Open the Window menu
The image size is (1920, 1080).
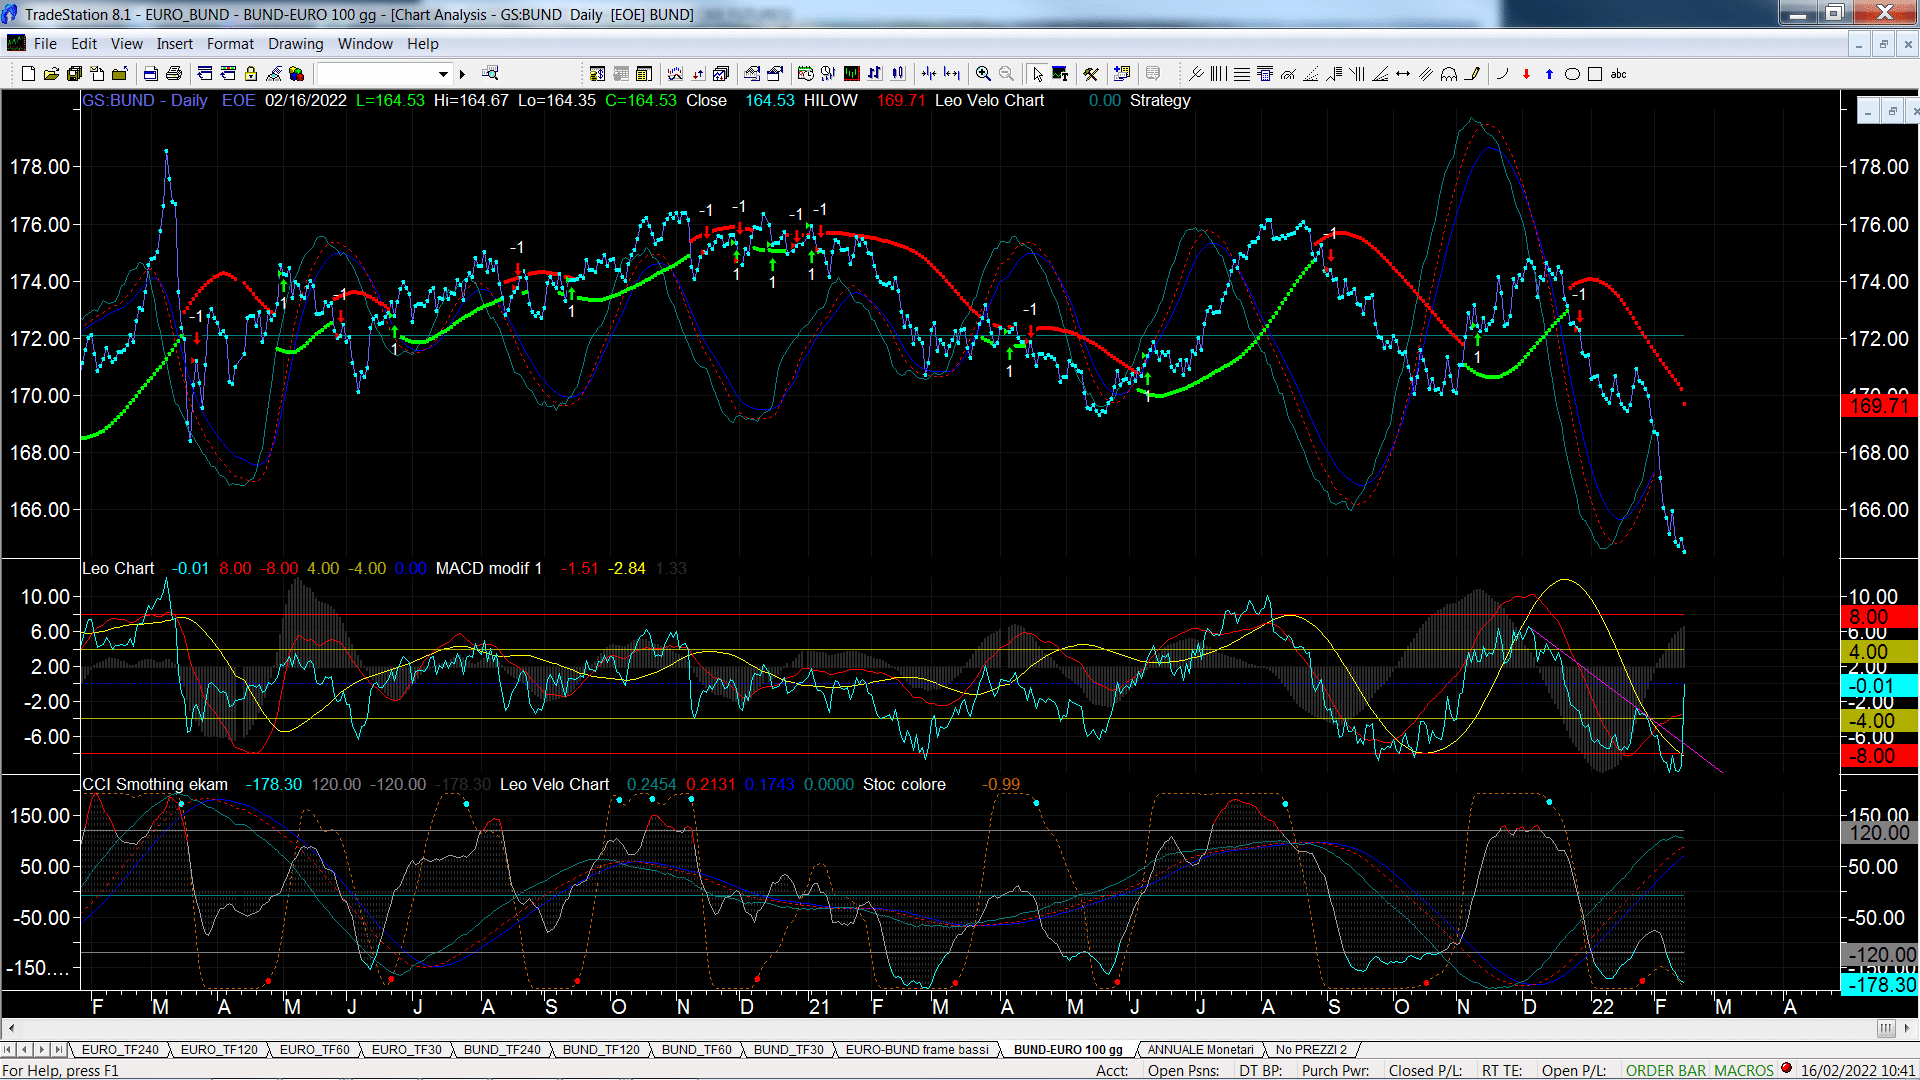365,44
